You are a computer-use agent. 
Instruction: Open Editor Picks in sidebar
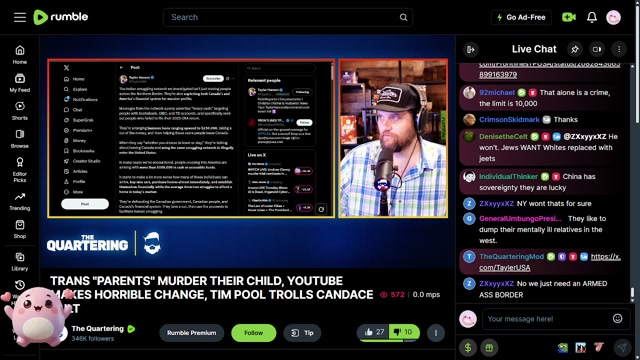20,169
